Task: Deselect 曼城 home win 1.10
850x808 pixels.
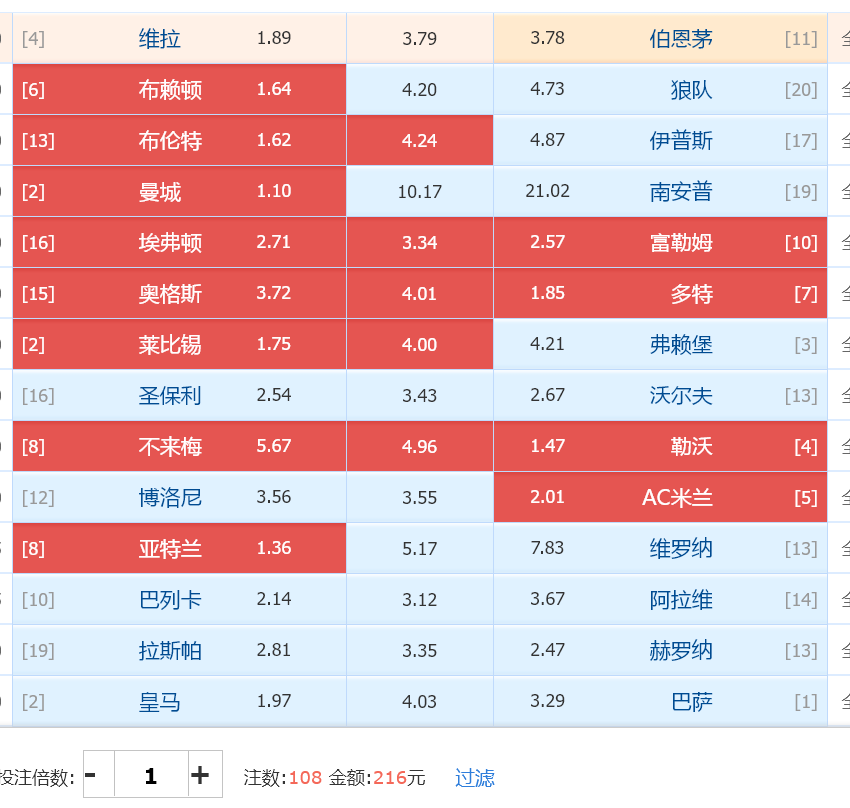Action: pos(179,191)
